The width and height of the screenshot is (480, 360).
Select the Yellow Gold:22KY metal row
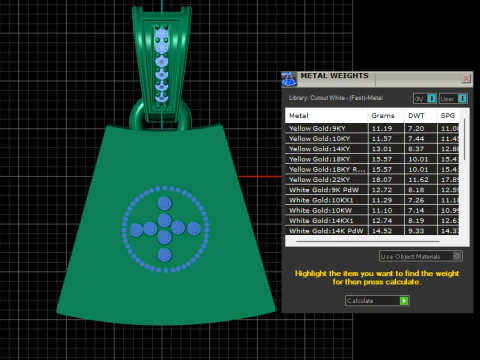[372, 180]
